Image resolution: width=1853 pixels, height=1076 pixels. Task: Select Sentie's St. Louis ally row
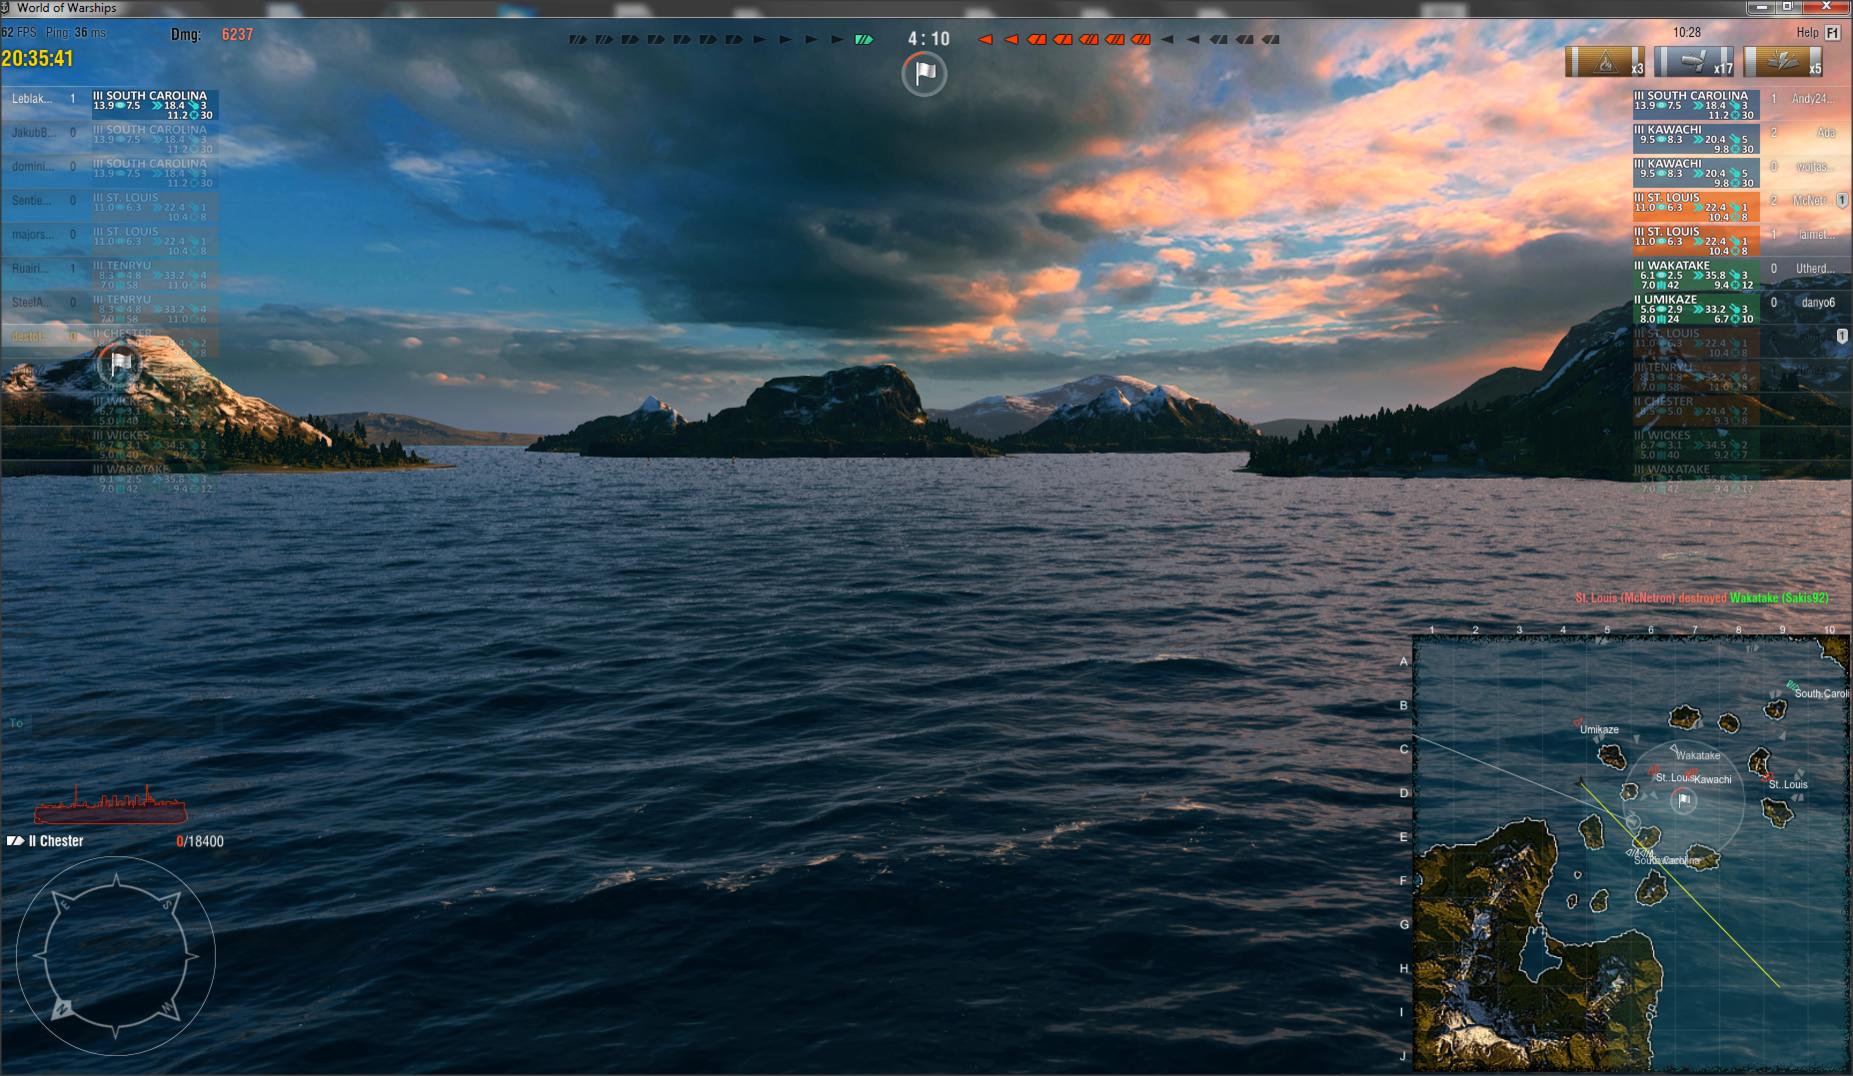(110, 206)
